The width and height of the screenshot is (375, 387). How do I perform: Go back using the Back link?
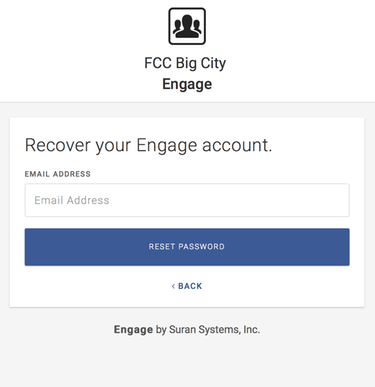[187, 286]
